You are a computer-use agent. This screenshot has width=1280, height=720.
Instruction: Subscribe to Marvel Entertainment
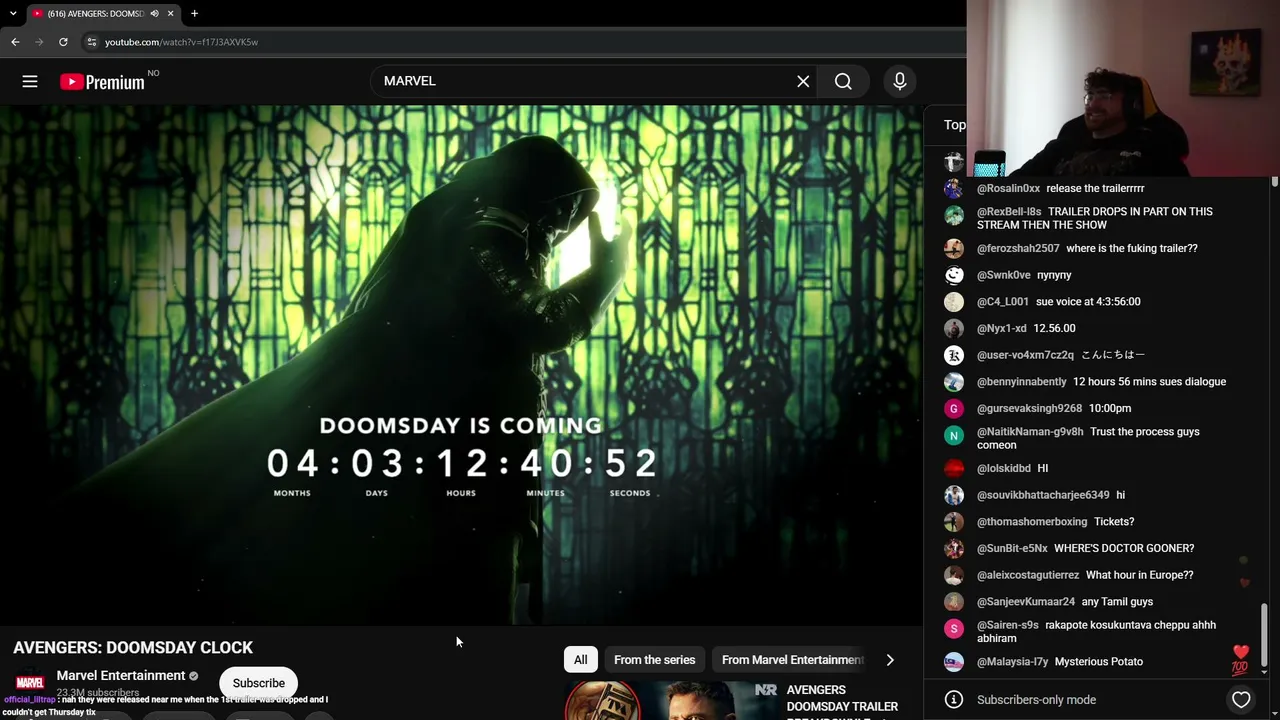click(259, 683)
